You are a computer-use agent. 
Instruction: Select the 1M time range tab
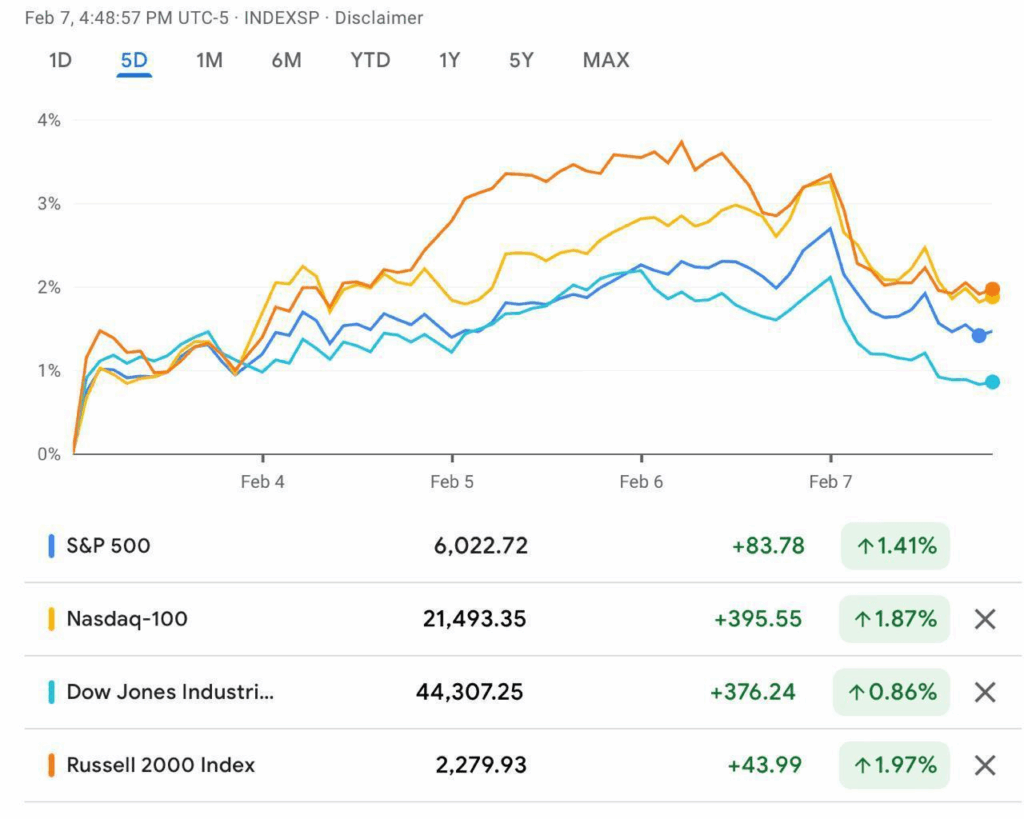click(x=209, y=60)
